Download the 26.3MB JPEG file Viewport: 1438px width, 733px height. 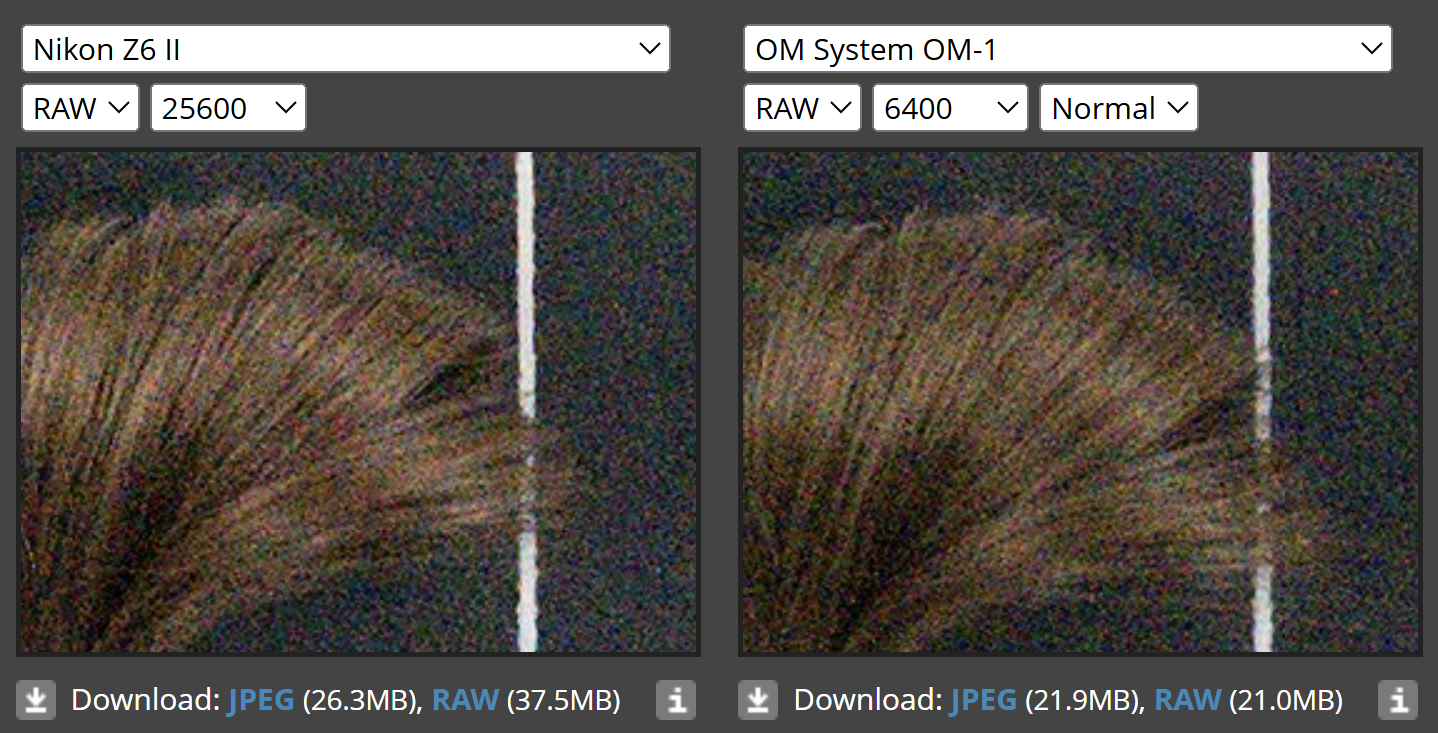coord(261,701)
